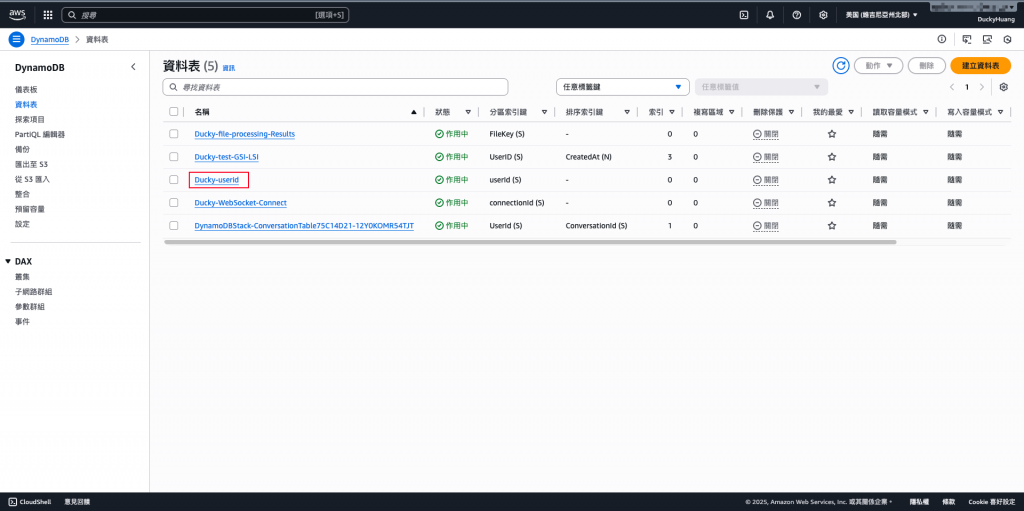Open the AWS home logo
This screenshot has height=511, width=1024.
point(17,14)
